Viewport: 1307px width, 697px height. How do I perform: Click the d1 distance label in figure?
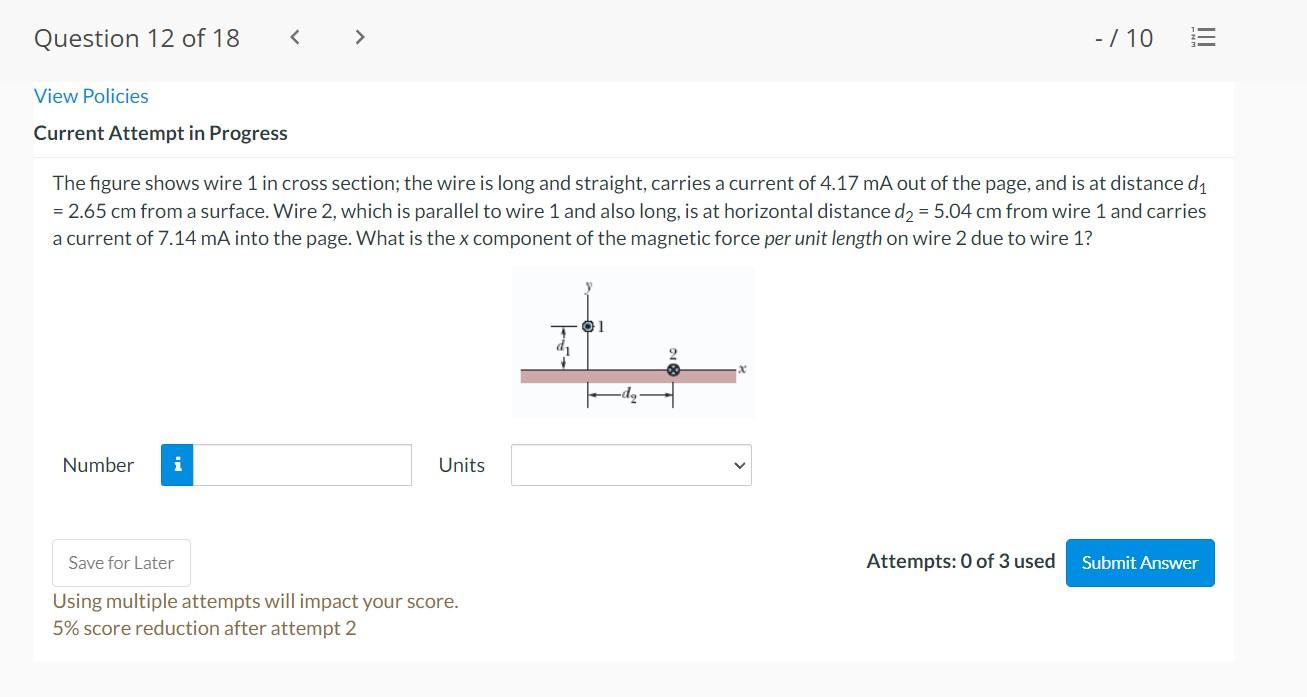pos(563,349)
